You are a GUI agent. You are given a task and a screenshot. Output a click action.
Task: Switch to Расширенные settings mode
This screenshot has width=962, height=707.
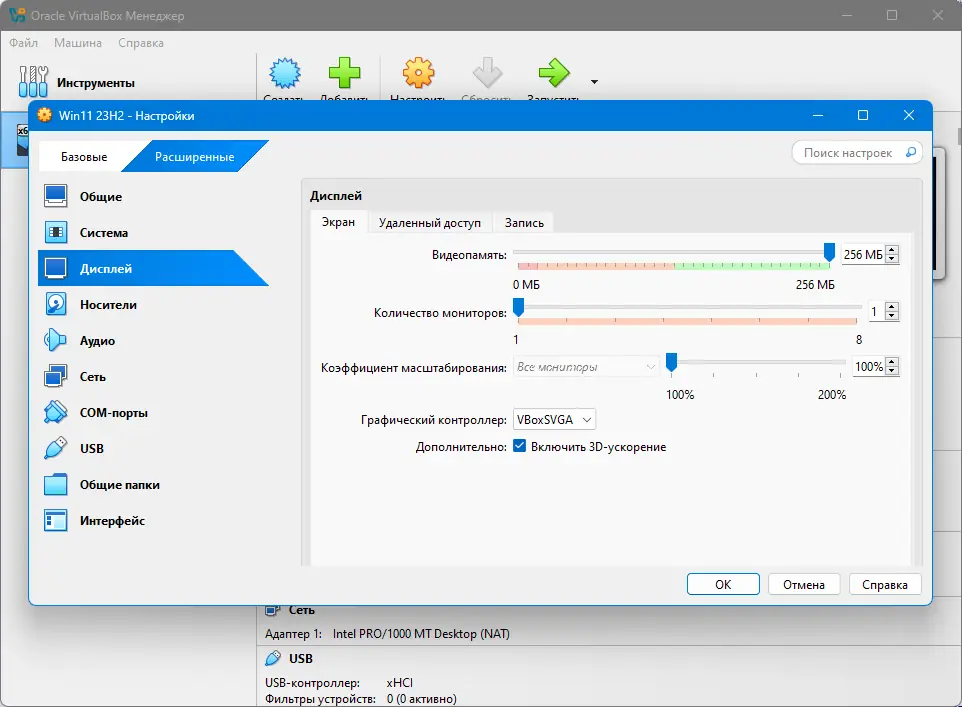pos(194,156)
